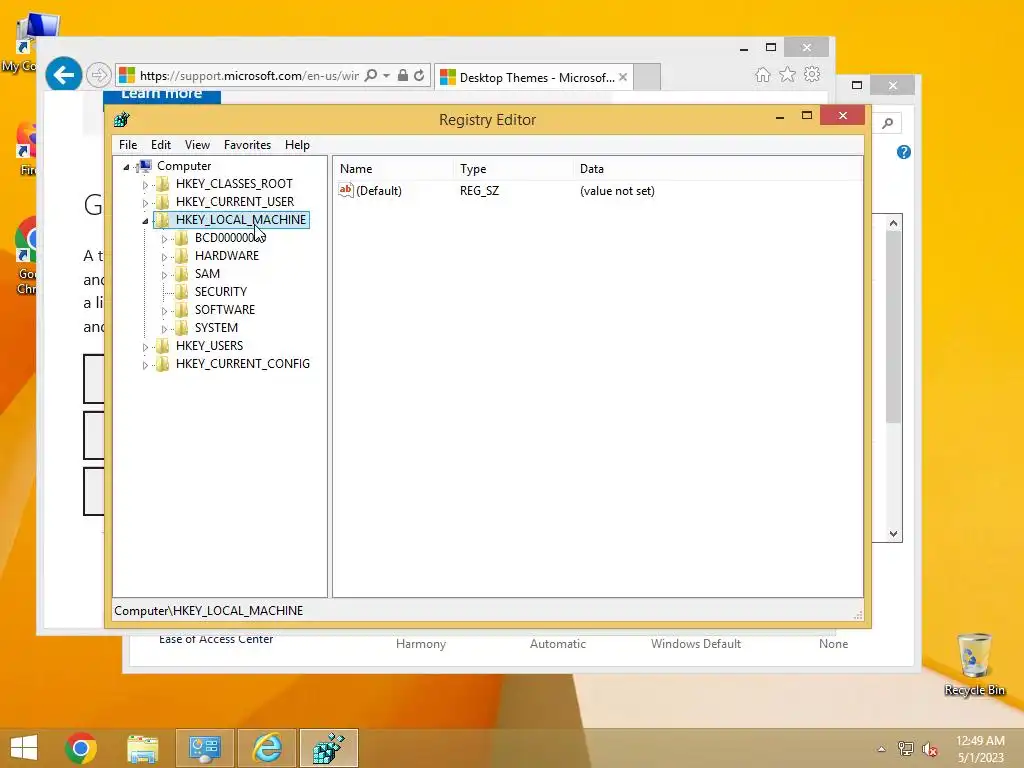This screenshot has height=768, width=1024.
Task: Go back in Internet Explorer
Action: coord(63,75)
